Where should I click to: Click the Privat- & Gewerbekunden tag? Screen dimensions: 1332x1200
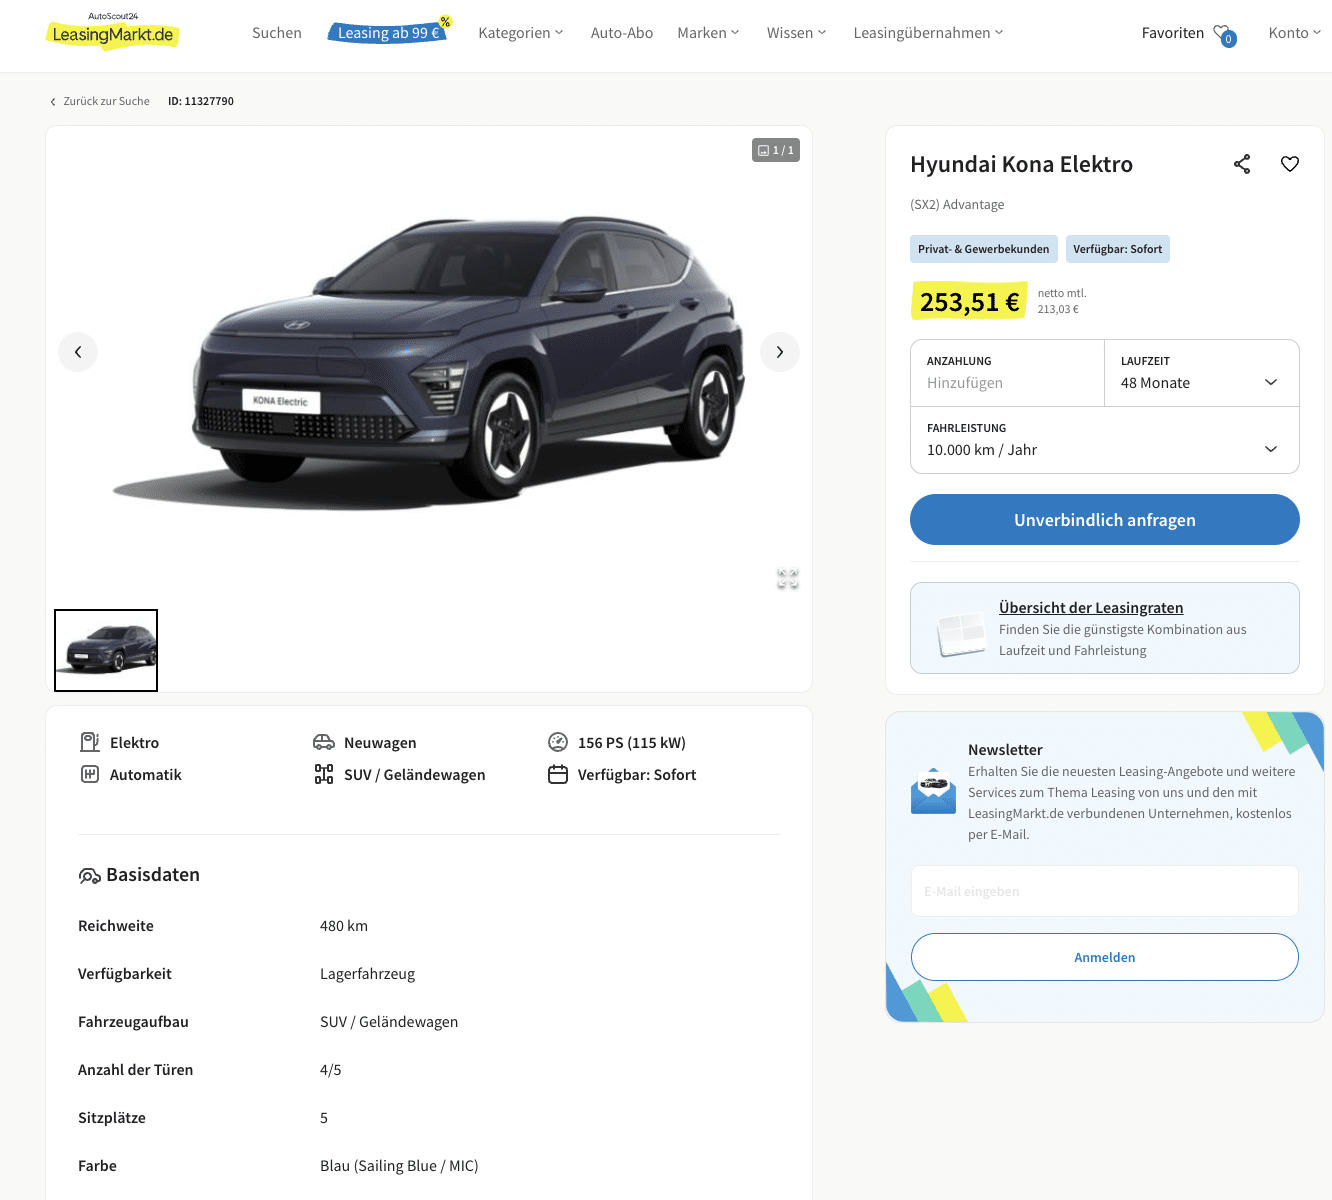point(984,249)
